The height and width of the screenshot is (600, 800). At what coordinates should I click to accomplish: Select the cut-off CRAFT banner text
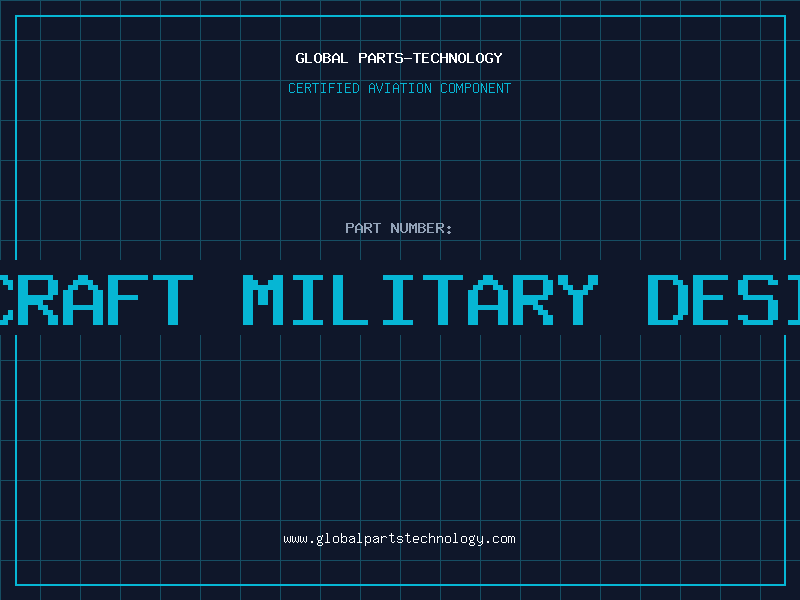[96, 300]
